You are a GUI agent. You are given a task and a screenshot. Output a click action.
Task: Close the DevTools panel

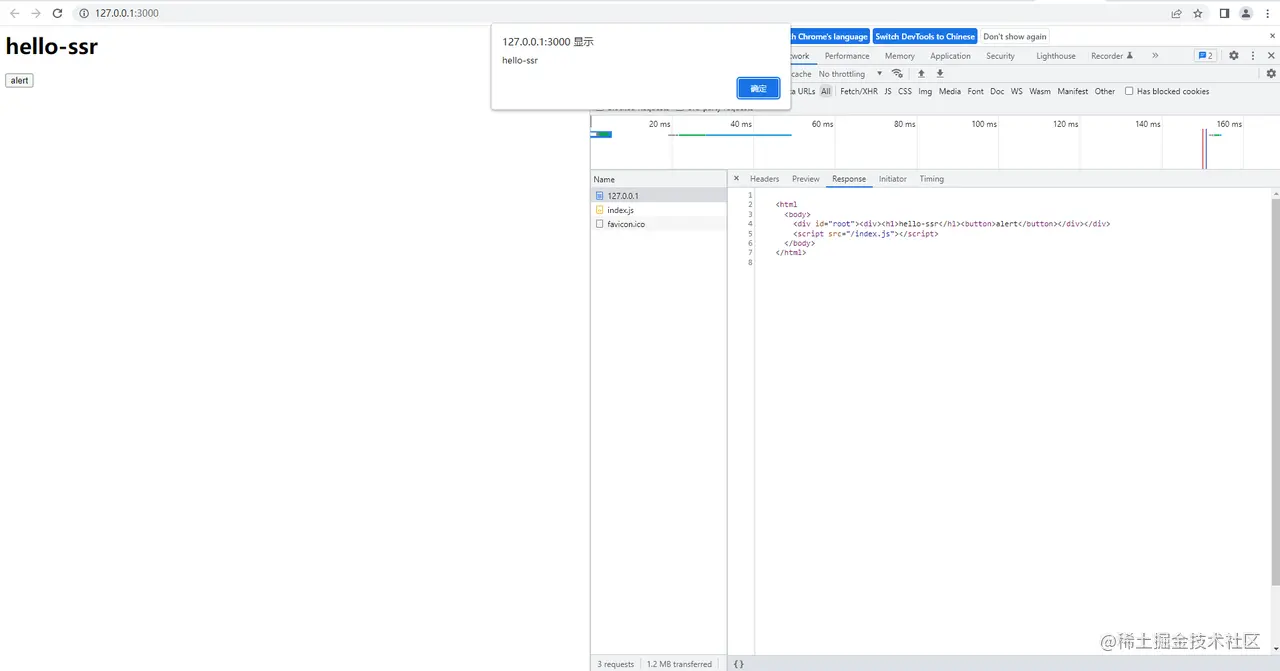[1271, 56]
